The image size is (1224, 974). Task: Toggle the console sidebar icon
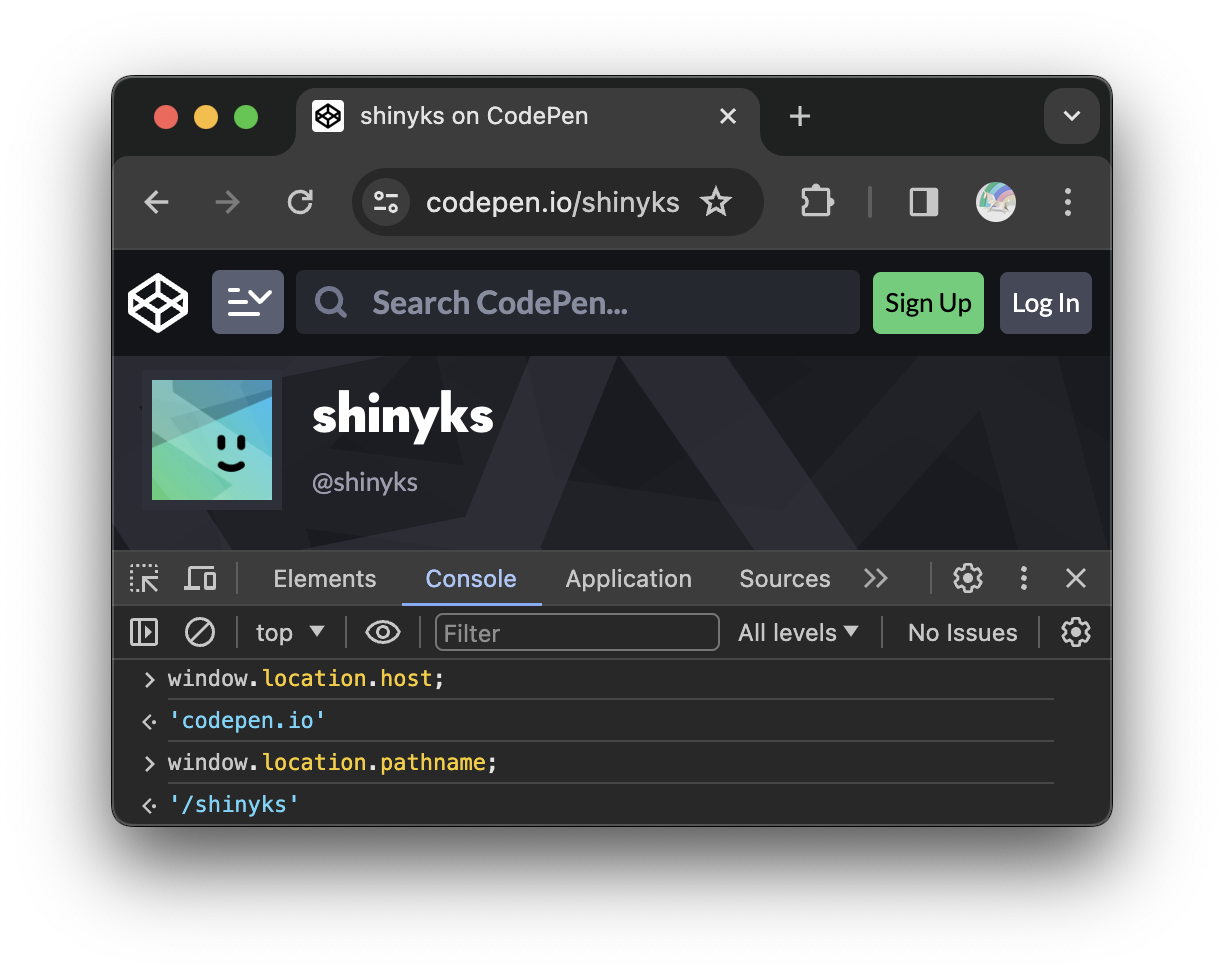144,632
